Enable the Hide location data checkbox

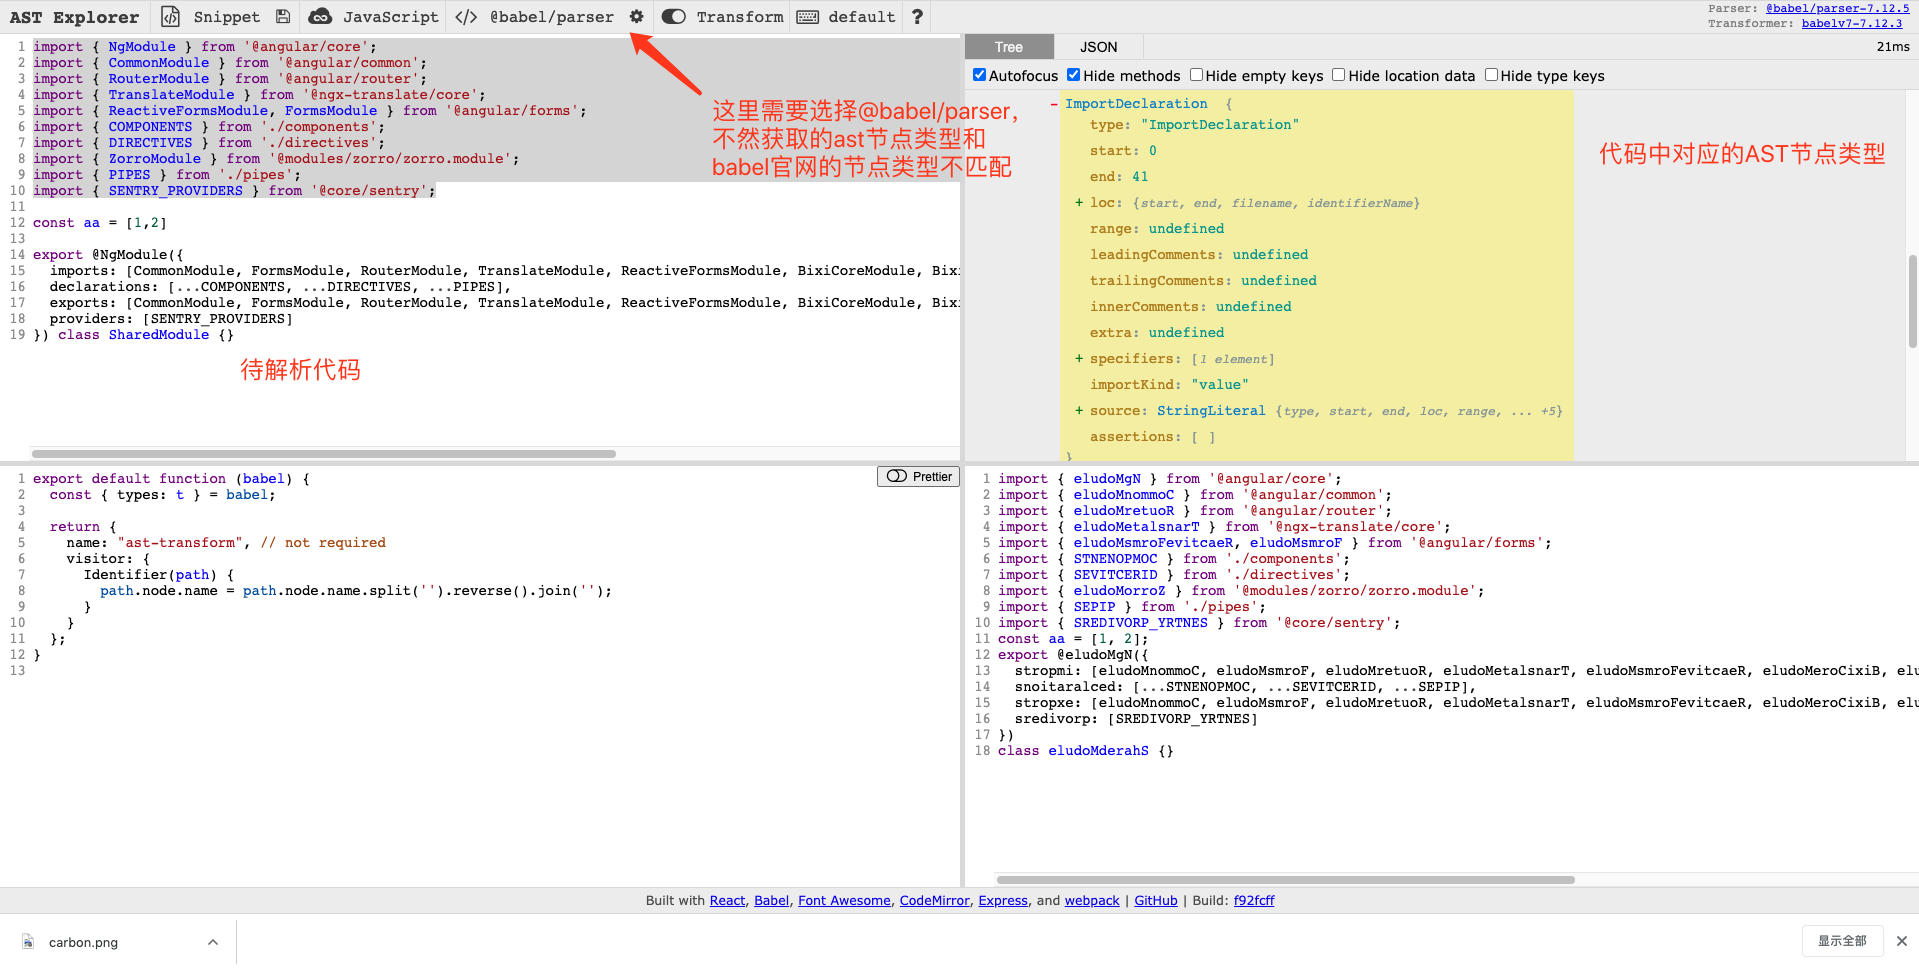click(x=1339, y=75)
